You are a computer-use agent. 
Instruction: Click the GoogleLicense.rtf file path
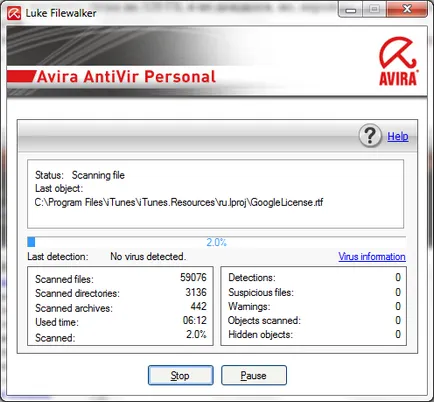click(x=179, y=202)
